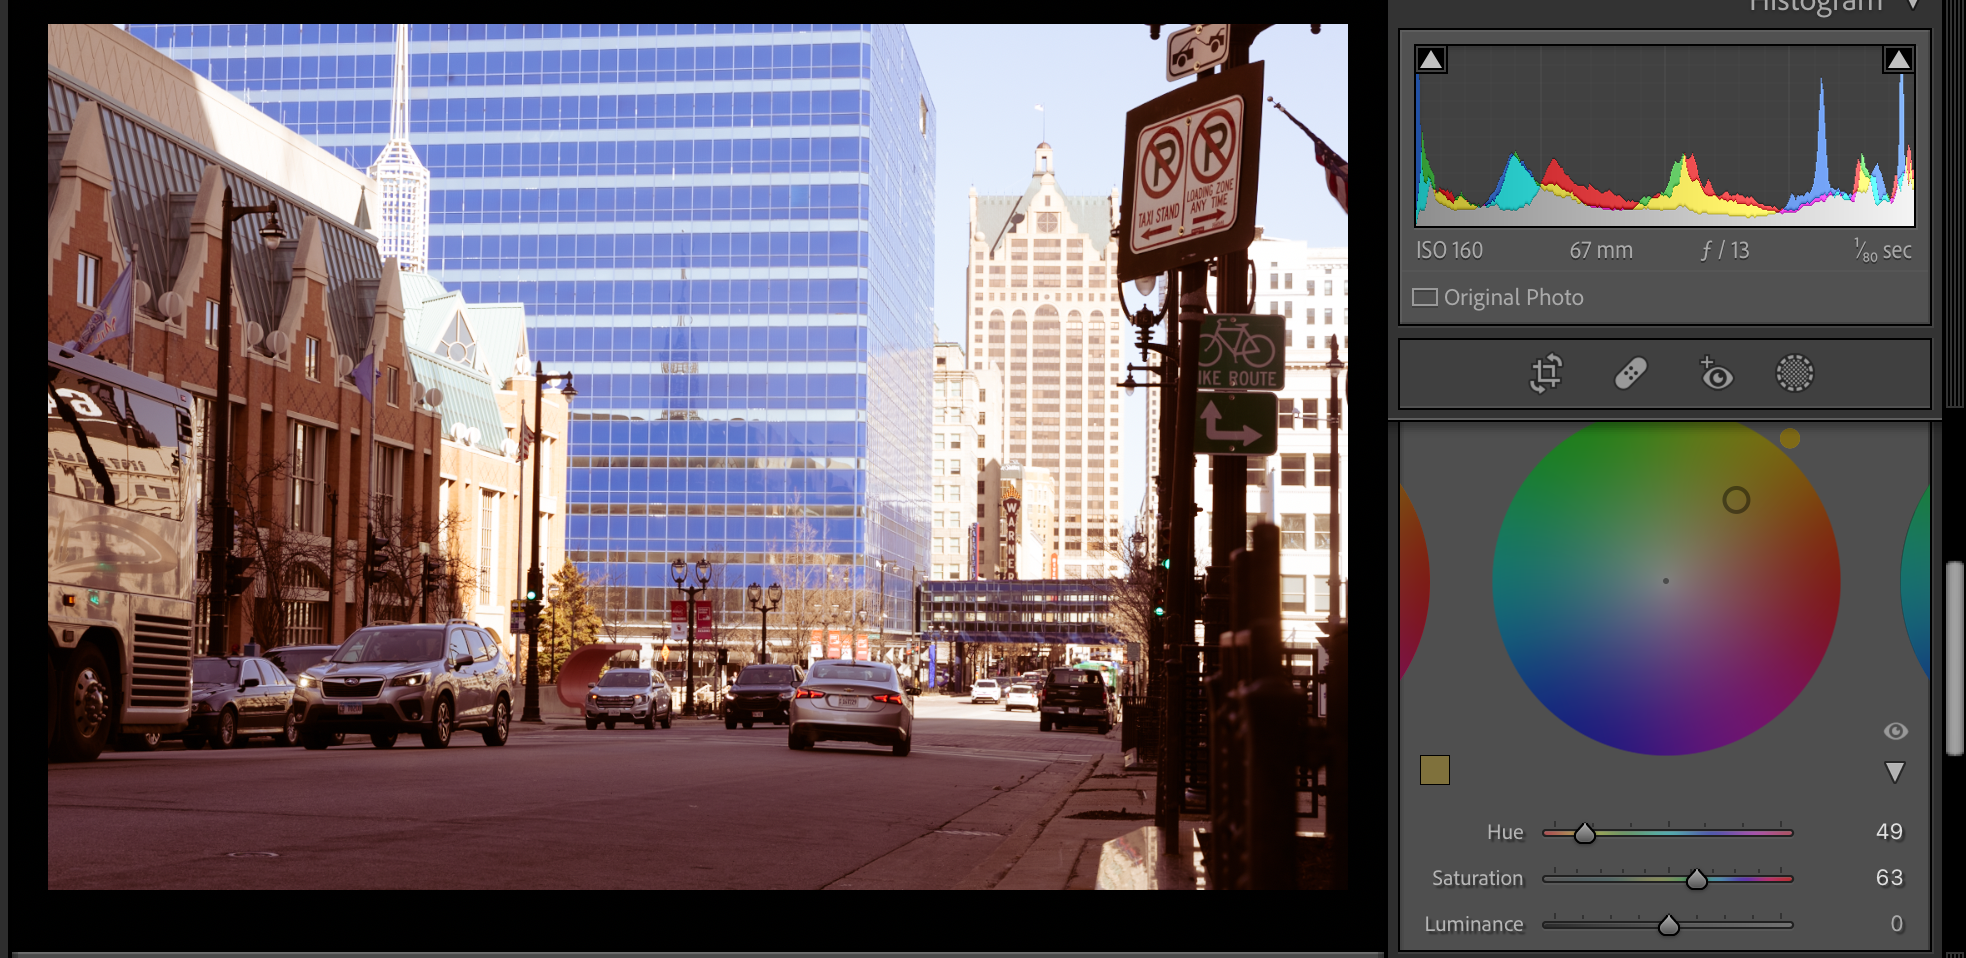1966x958 pixels.
Task: Open the Histogram disclosure arrow
Action: coord(1911,5)
